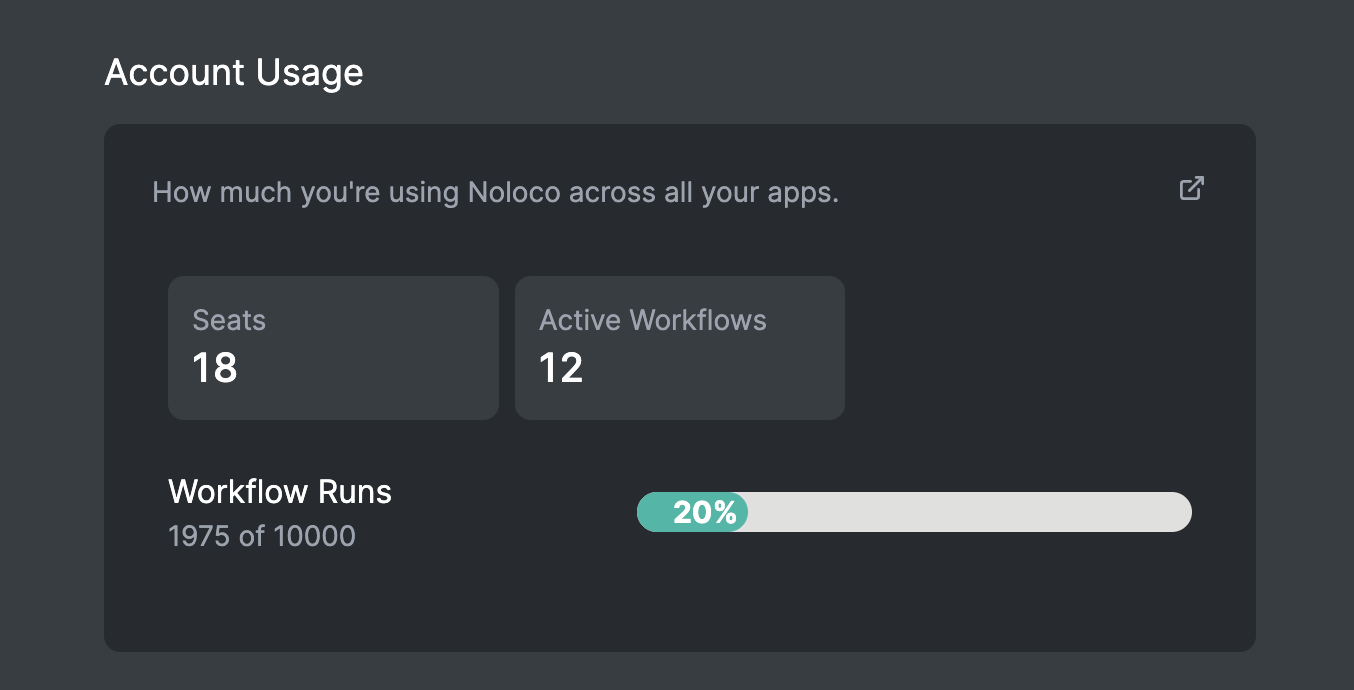Click the "Active Workflows" label text

652,320
